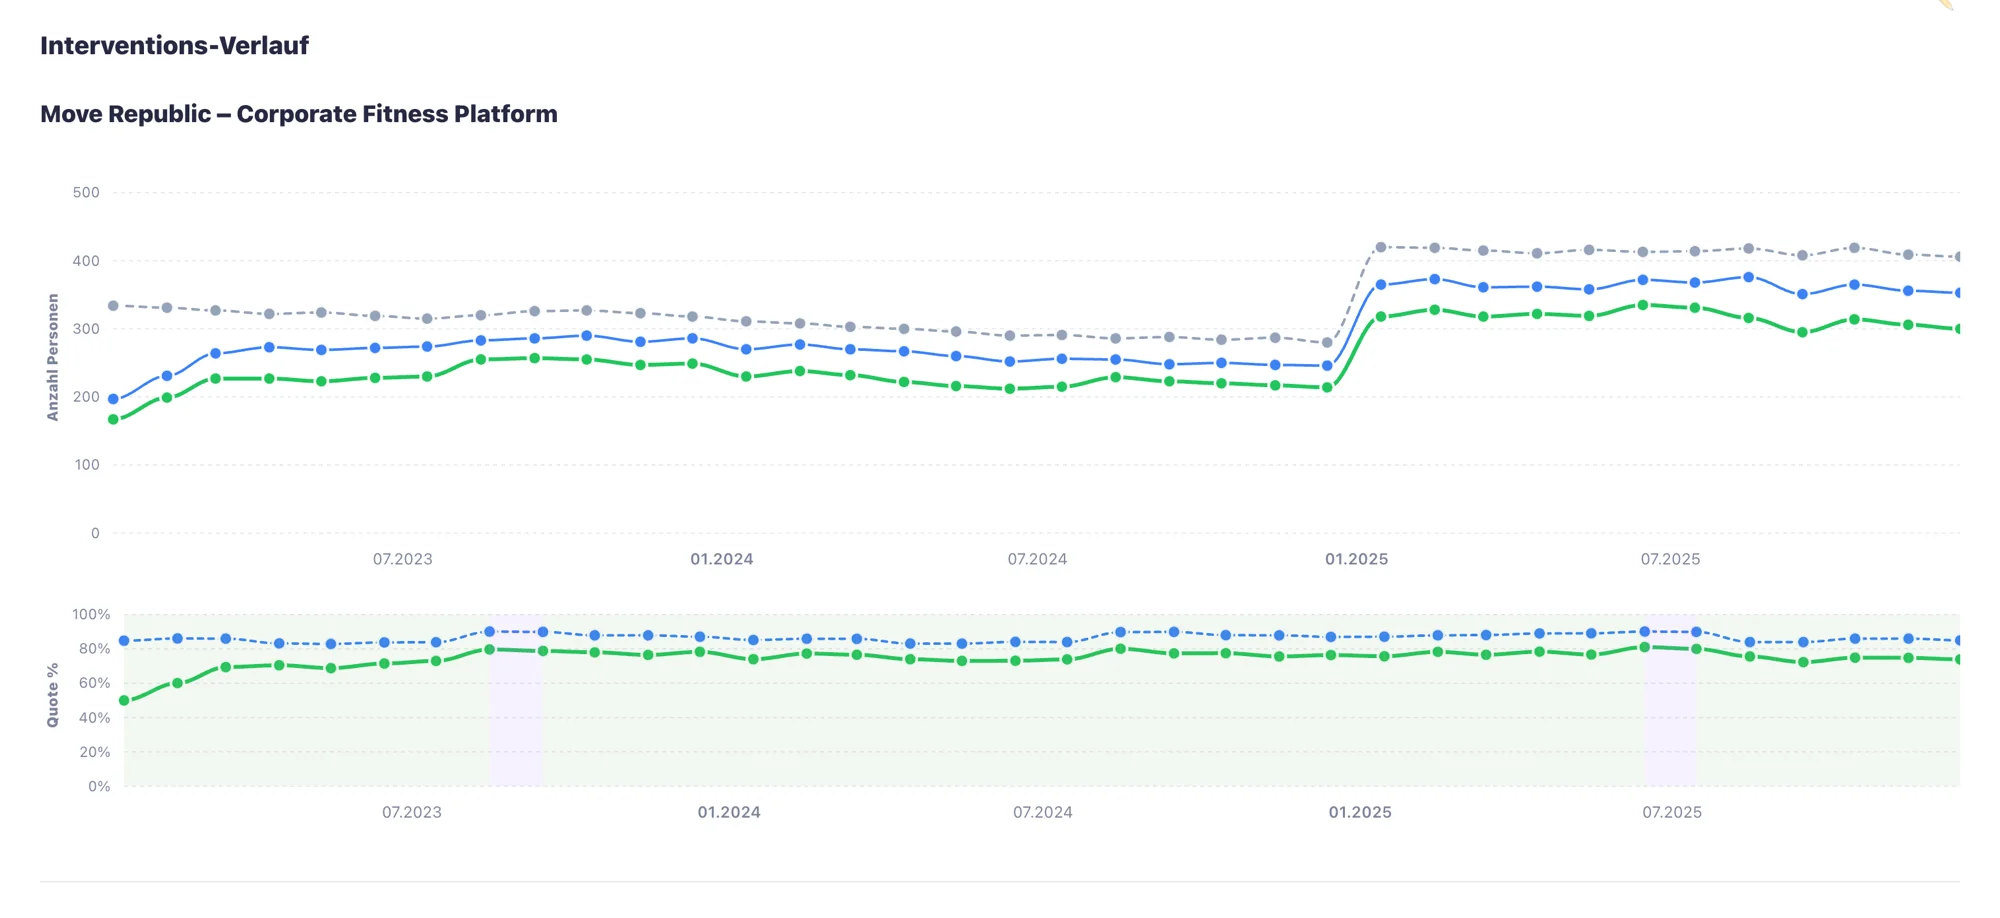Click the last blue data point in the upper chart
The image size is (2000, 918).
click(x=1958, y=293)
